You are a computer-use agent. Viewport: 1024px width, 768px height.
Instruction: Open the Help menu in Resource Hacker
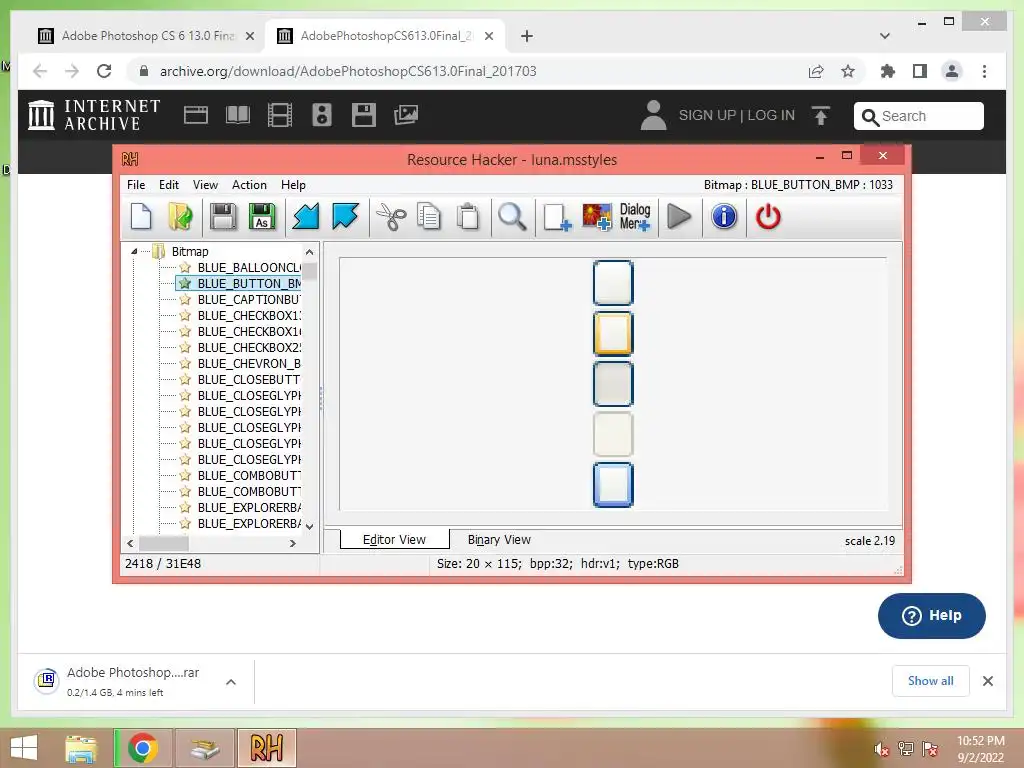click(293, 185)
